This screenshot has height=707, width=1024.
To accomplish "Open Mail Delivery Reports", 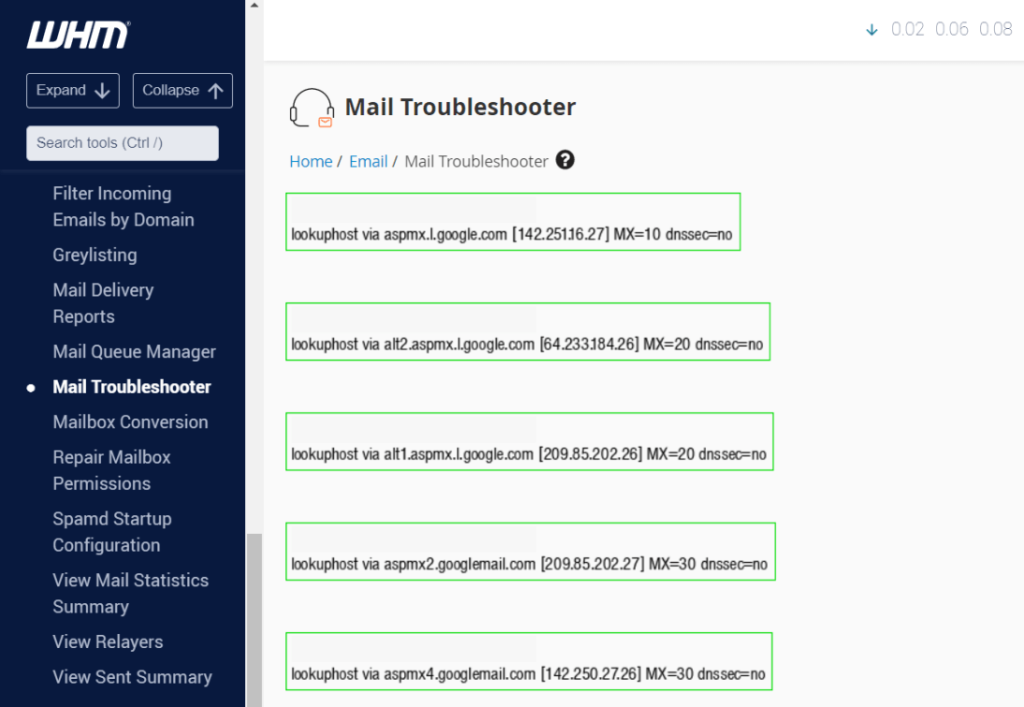I will tap(103, 303).
